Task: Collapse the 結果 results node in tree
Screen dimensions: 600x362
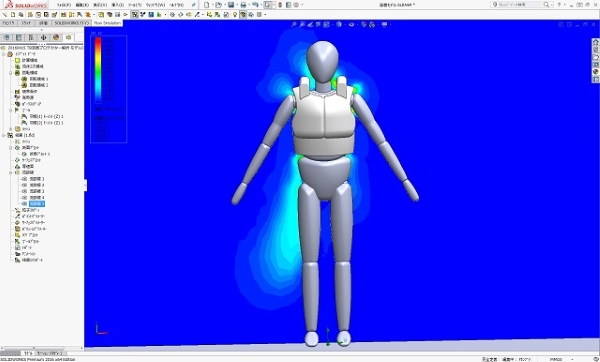Action: 4,135
